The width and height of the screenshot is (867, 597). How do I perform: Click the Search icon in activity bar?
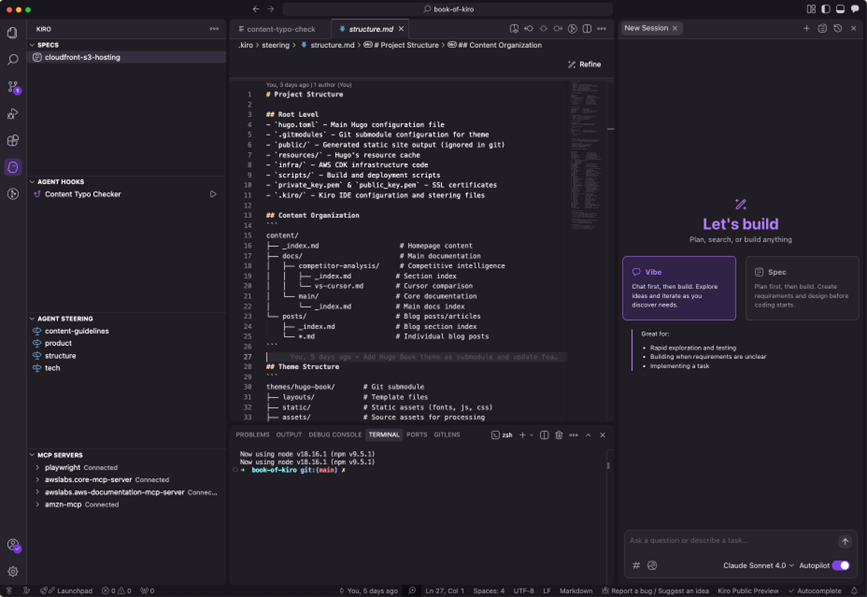(x=13, y=60)
